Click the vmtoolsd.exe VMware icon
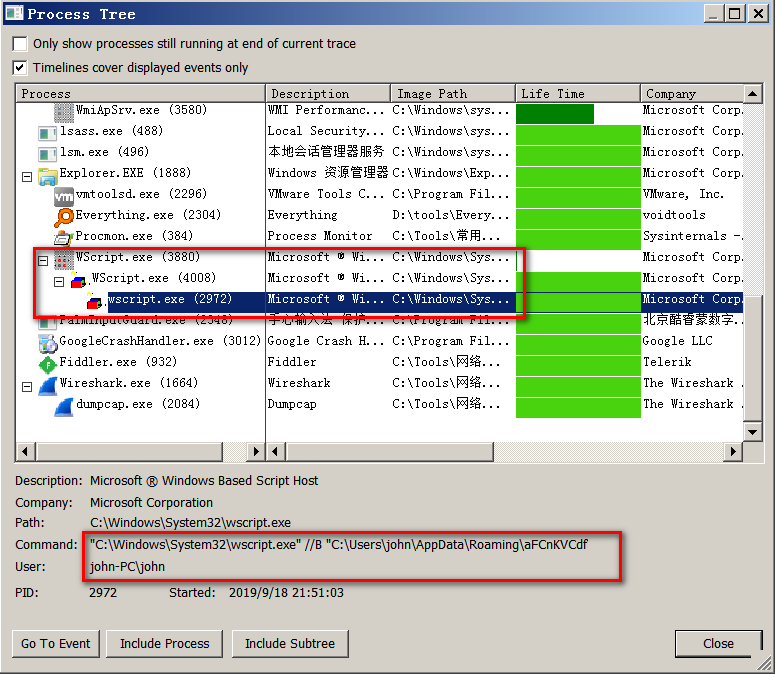 (63, 196)
